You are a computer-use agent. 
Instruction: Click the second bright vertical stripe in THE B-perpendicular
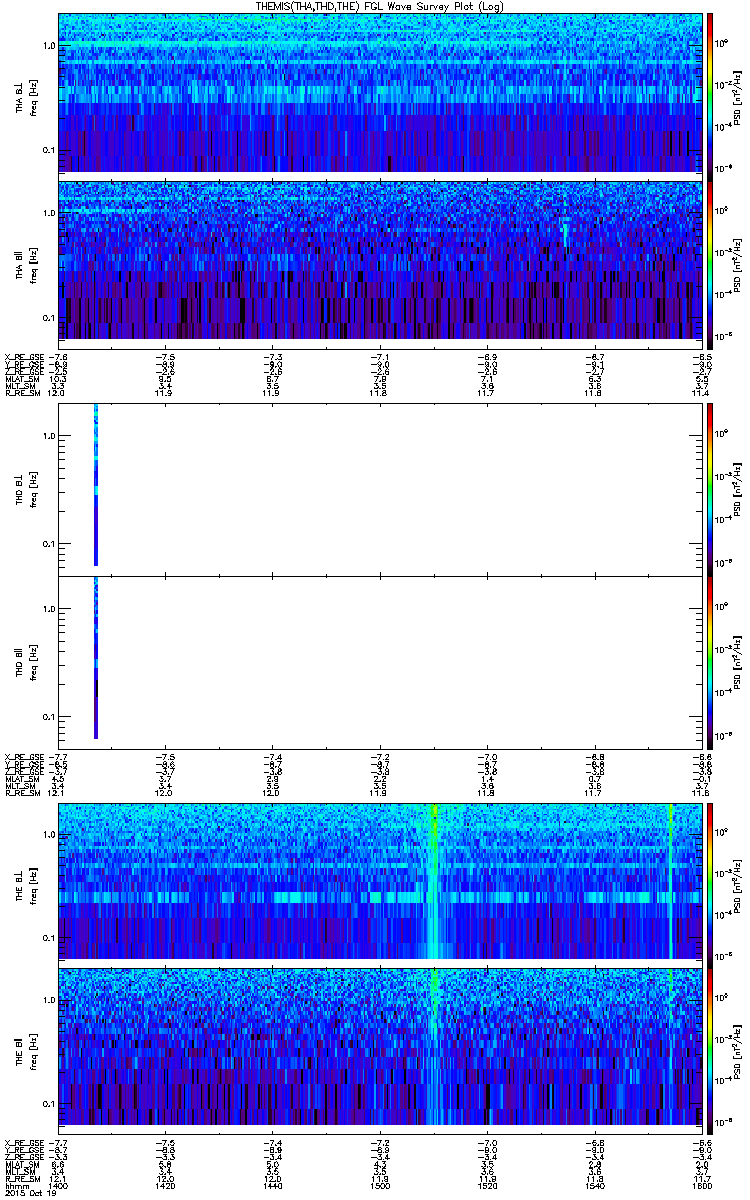tap(670, 880)
